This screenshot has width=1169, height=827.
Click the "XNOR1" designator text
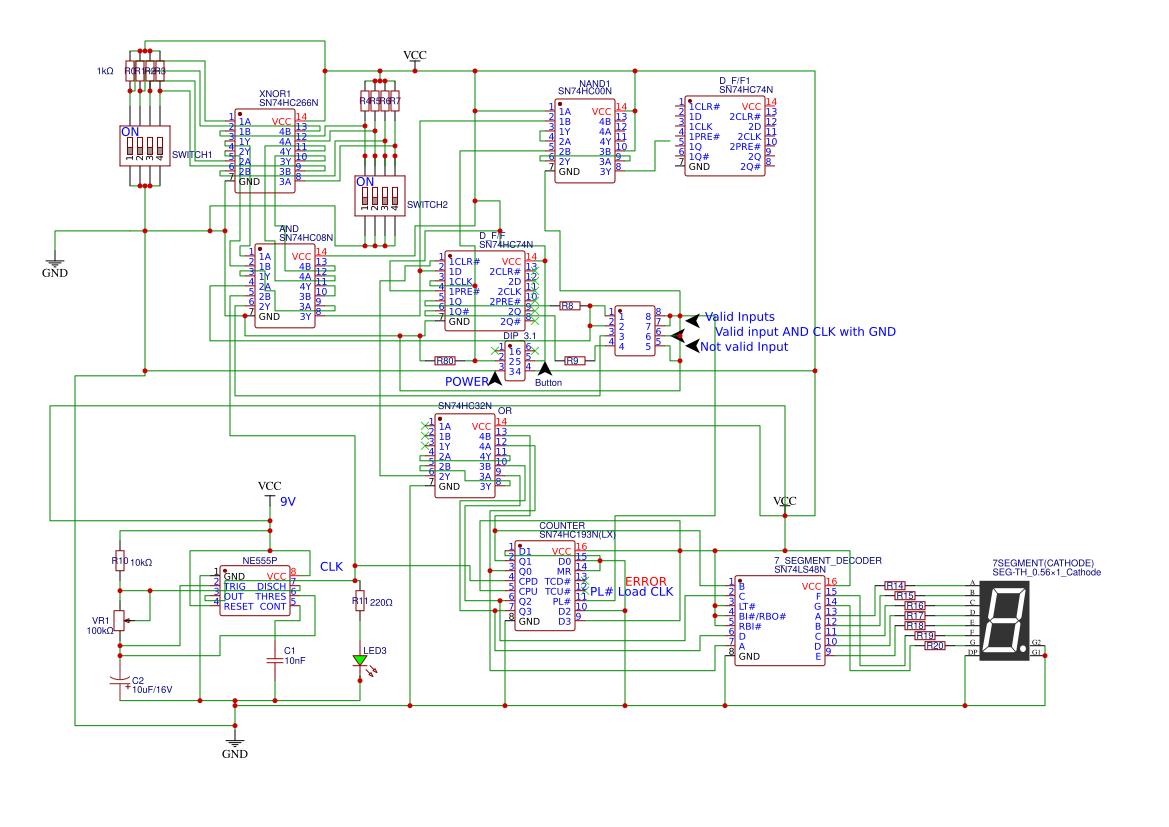pos(275,94)
